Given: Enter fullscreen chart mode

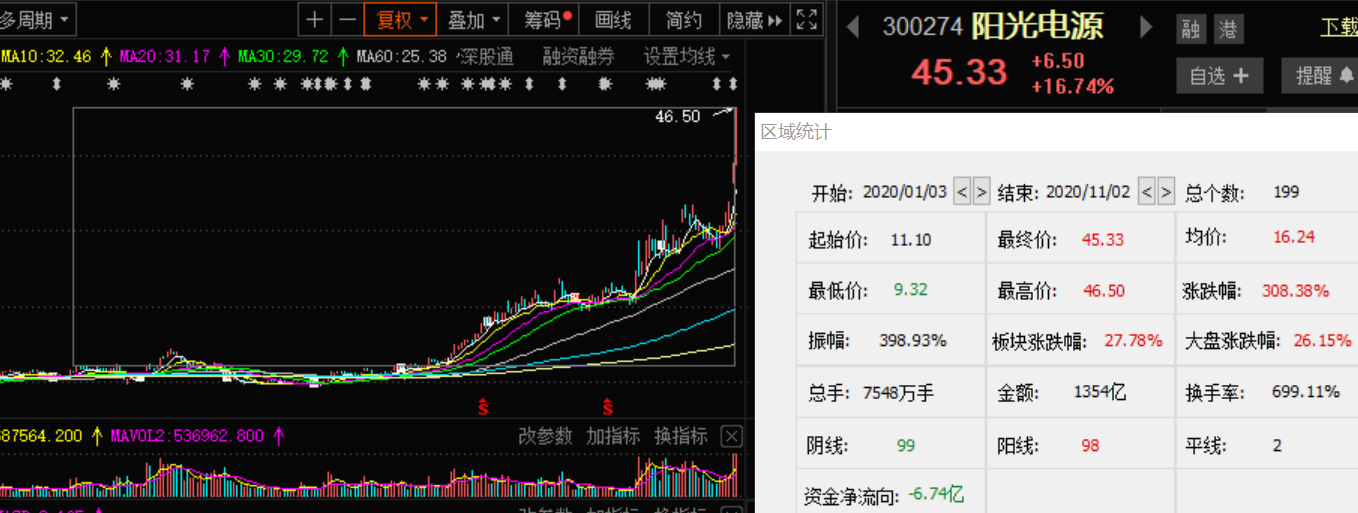Looking at the screenshot, I should 806,20.
